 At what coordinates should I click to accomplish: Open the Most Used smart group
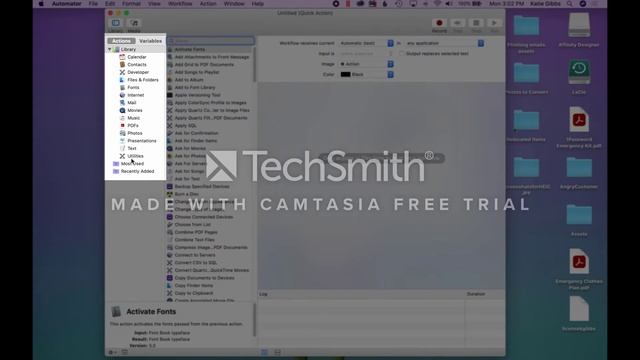(x=132, y=164)
